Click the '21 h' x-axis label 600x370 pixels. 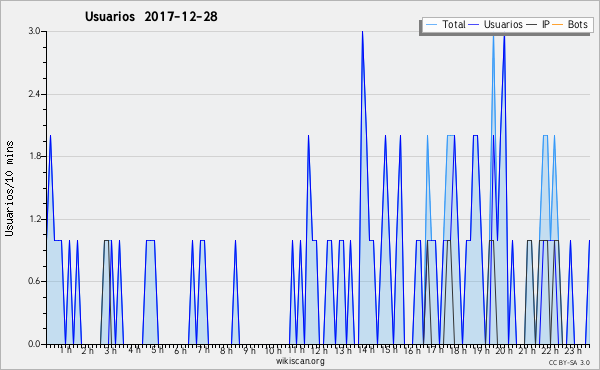(527, 350)
